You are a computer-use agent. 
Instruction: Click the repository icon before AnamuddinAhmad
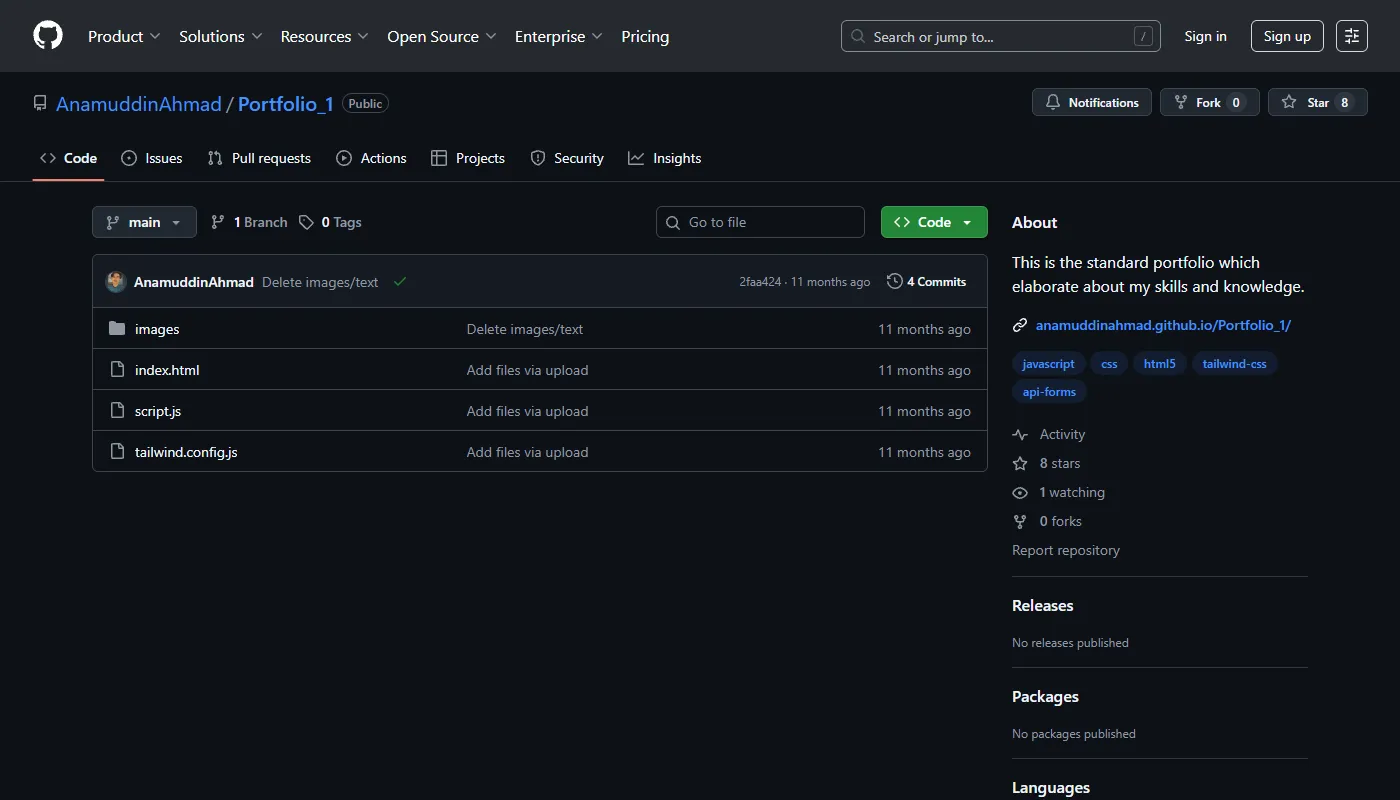click(x=40, y=103)
